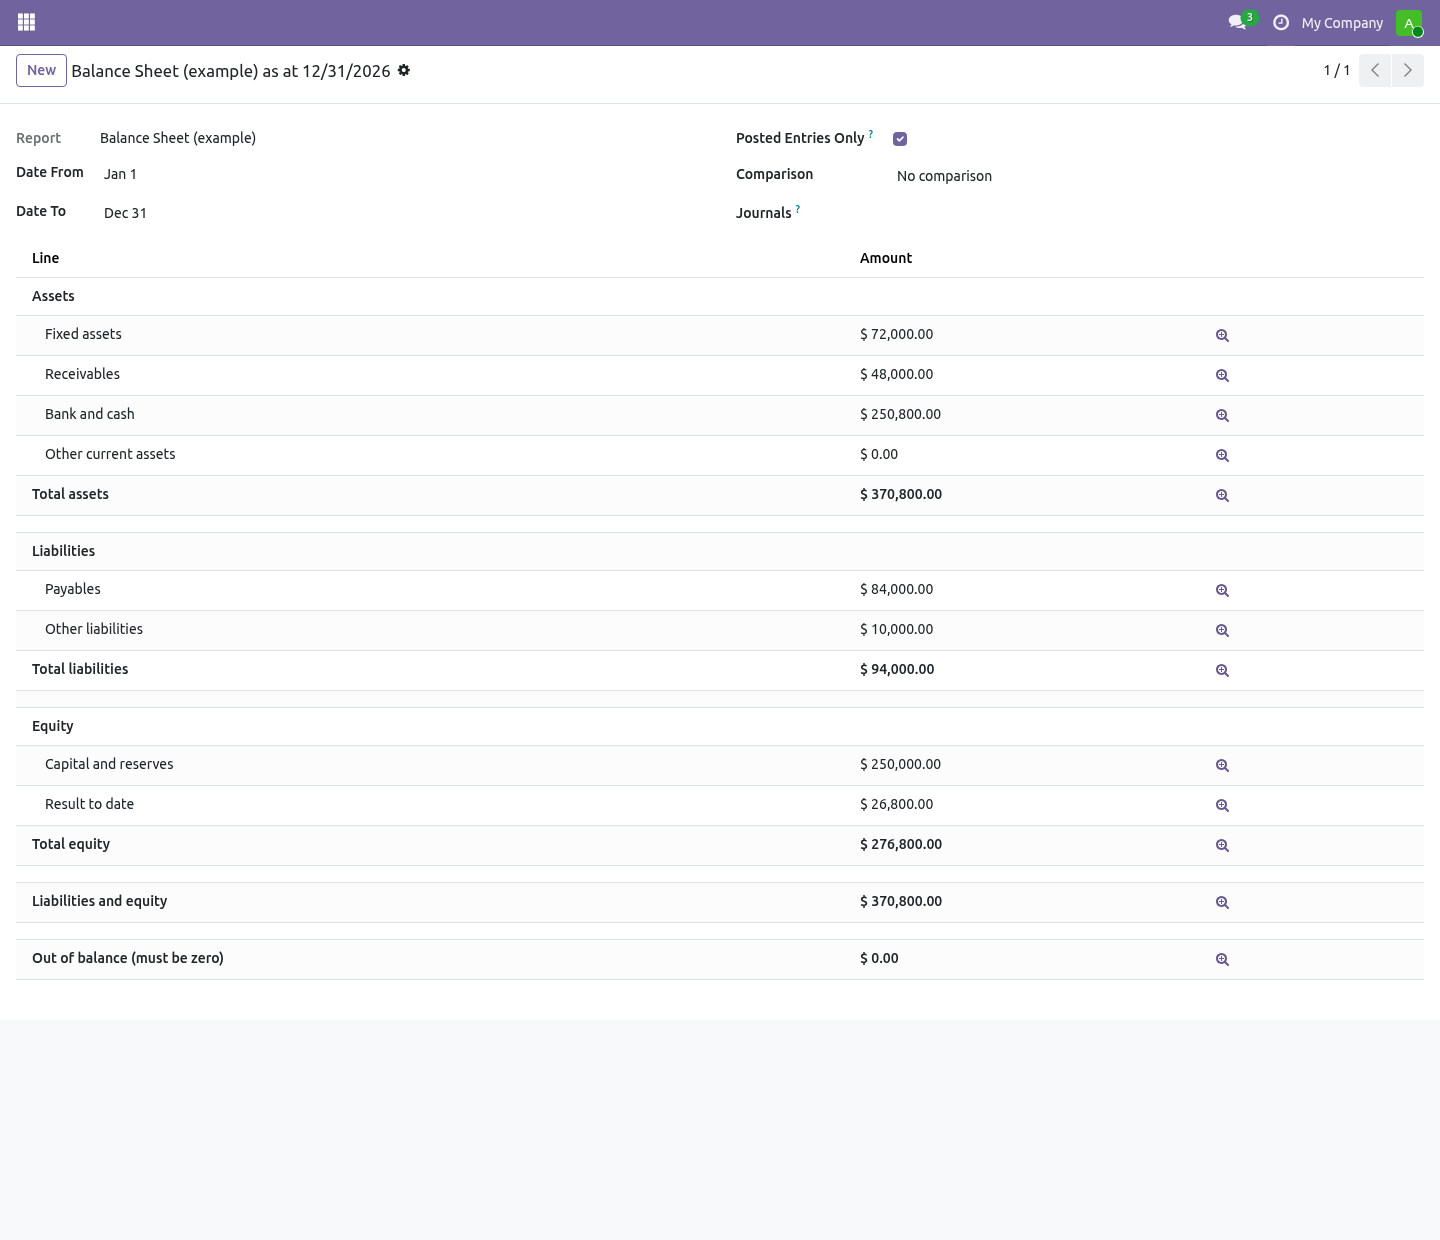
Task: Inspect Liabilities and equity with magnifier icon
Action: 1222,903
